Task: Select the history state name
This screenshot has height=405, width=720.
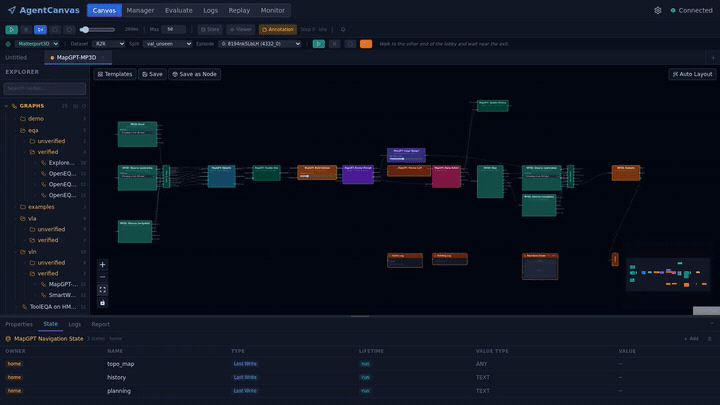Action: pyautogui.click(x=117, y=377)
